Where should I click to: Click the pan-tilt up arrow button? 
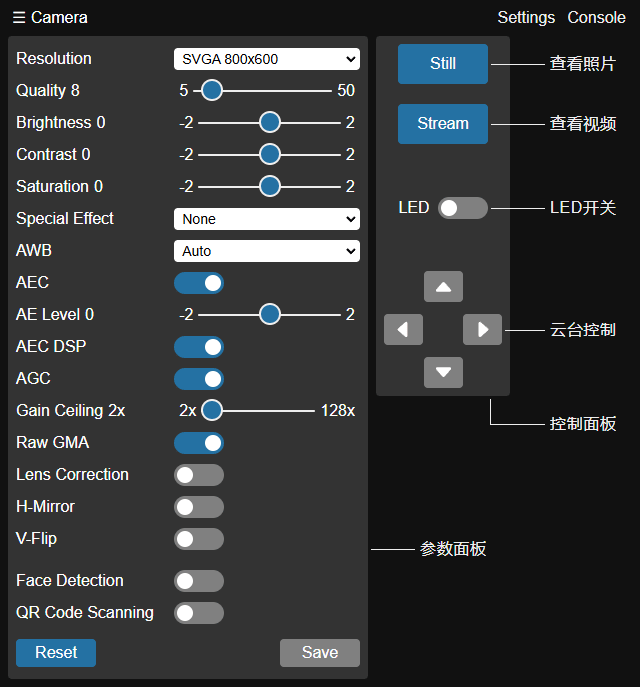tap(443, 286)
